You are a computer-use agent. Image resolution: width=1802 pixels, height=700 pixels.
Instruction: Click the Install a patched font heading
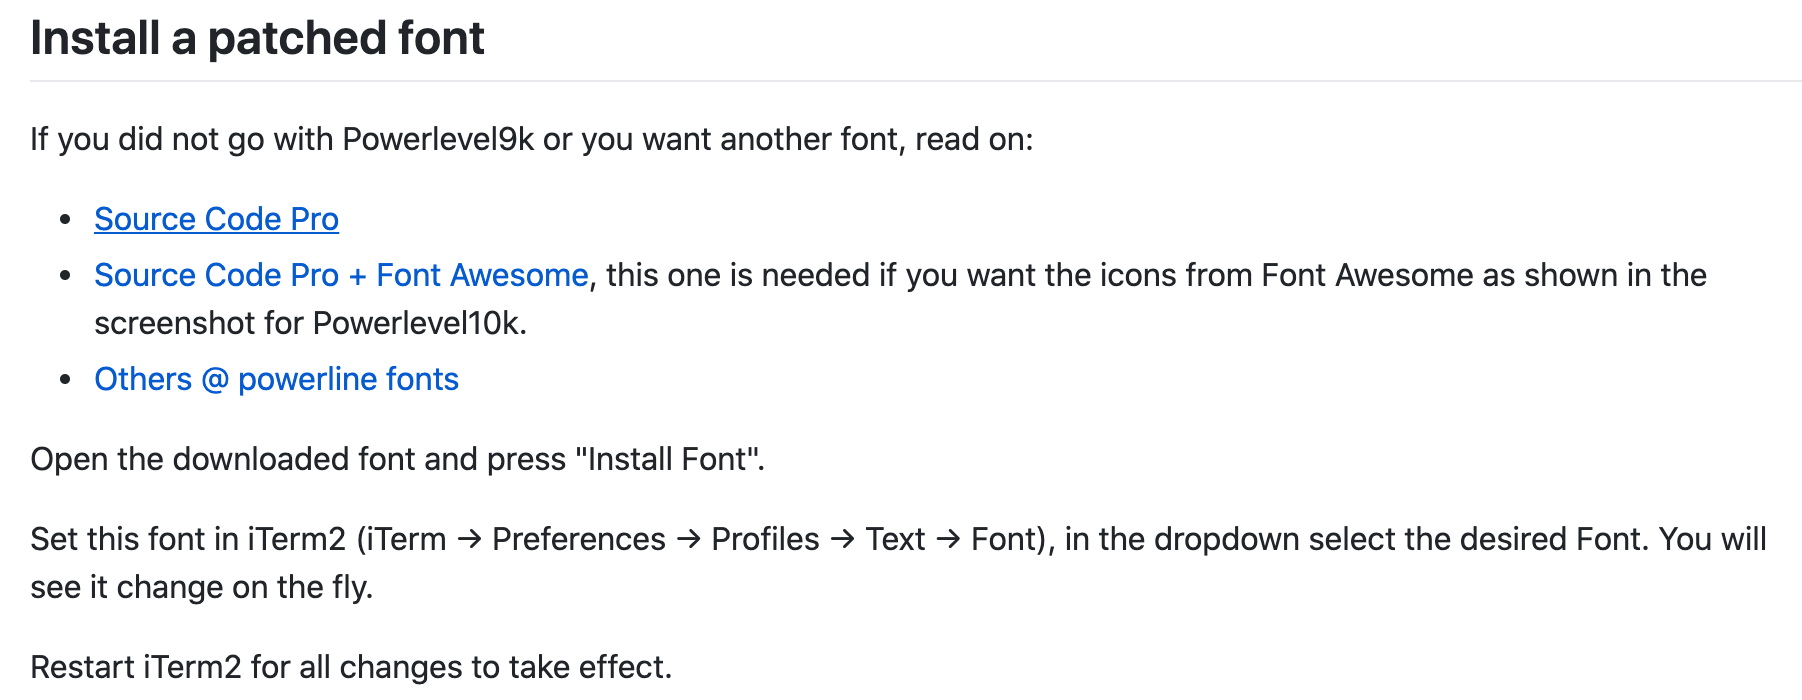[x=257, y=38]
